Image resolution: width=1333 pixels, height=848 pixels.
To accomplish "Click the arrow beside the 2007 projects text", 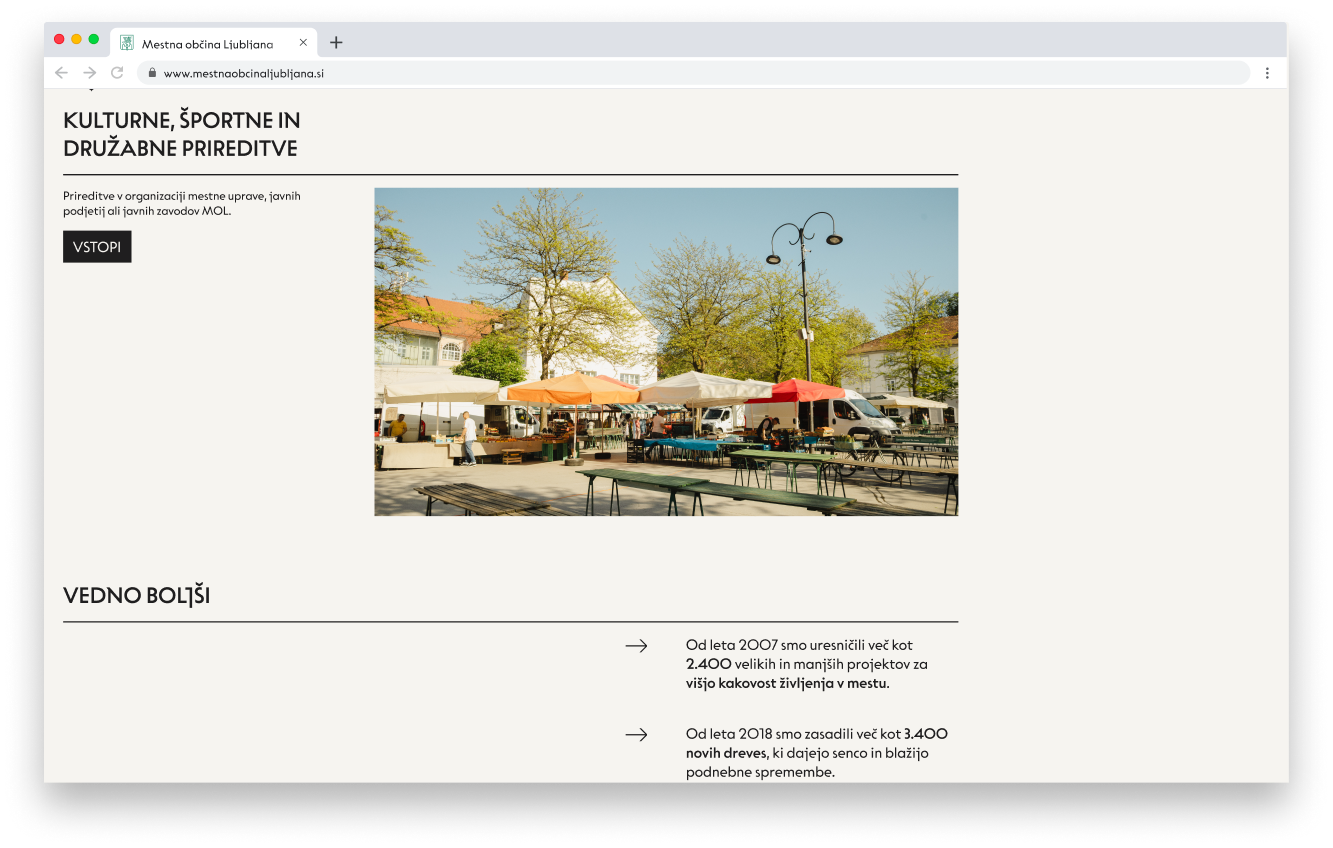I will (x=636, y=646).
